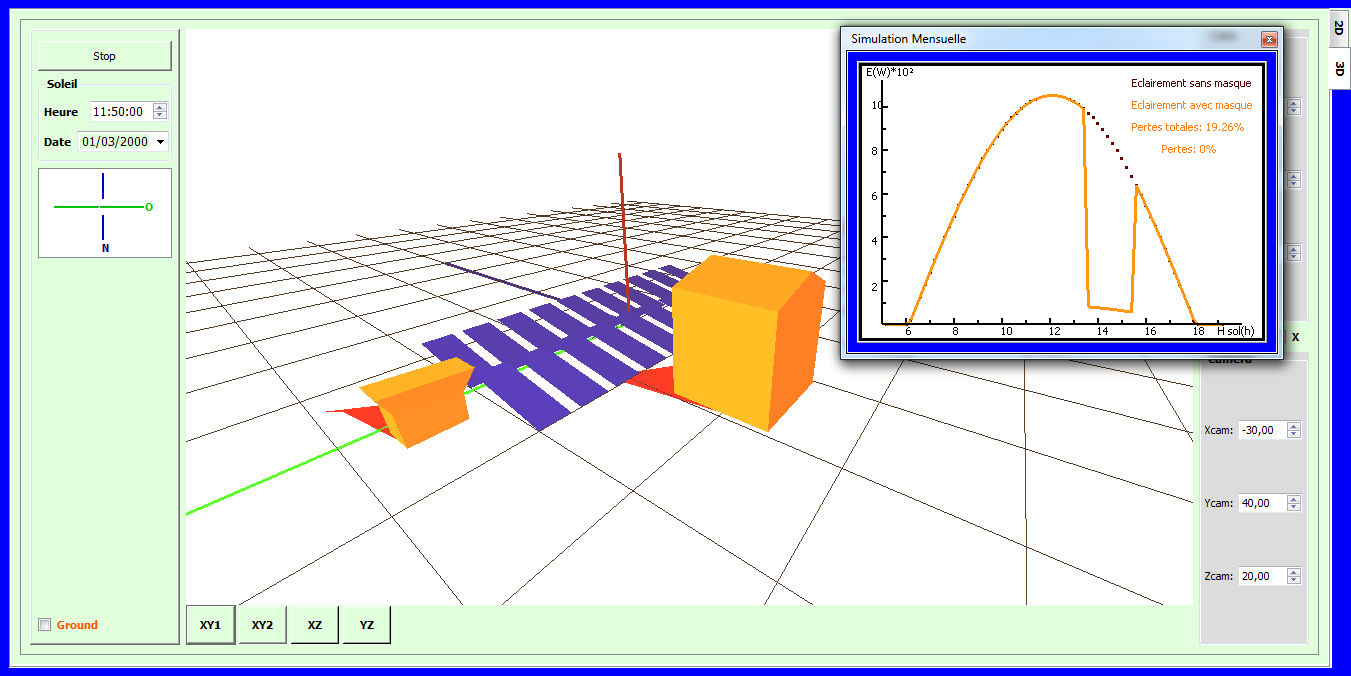Viewport: 1351px width, 676px height.
Task: Click 'Eclairement avec masque' legend text
Action: 1191,105
